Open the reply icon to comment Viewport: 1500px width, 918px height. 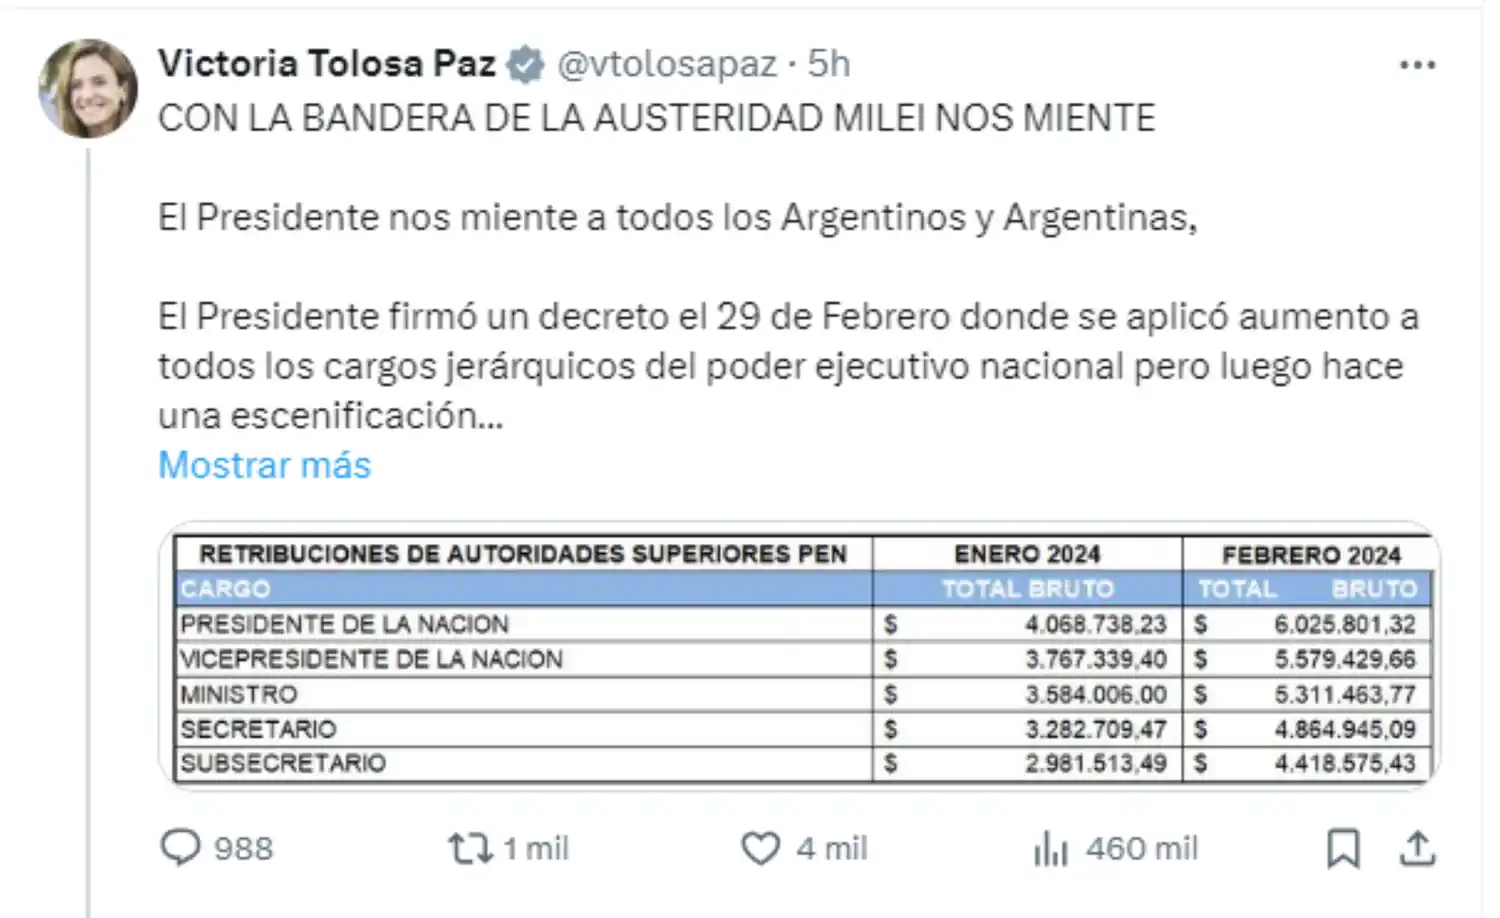(x=180, y=848)
